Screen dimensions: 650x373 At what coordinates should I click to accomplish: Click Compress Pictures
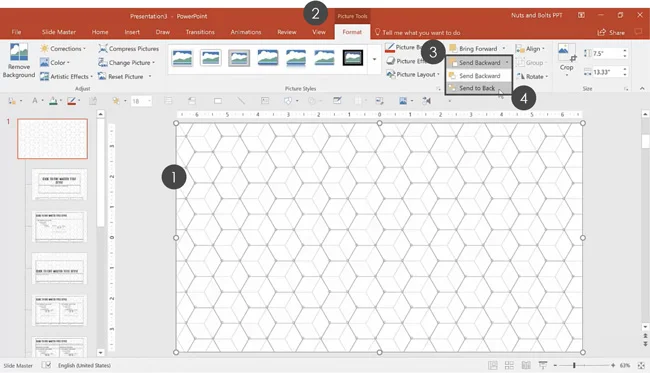coord(129,48)
